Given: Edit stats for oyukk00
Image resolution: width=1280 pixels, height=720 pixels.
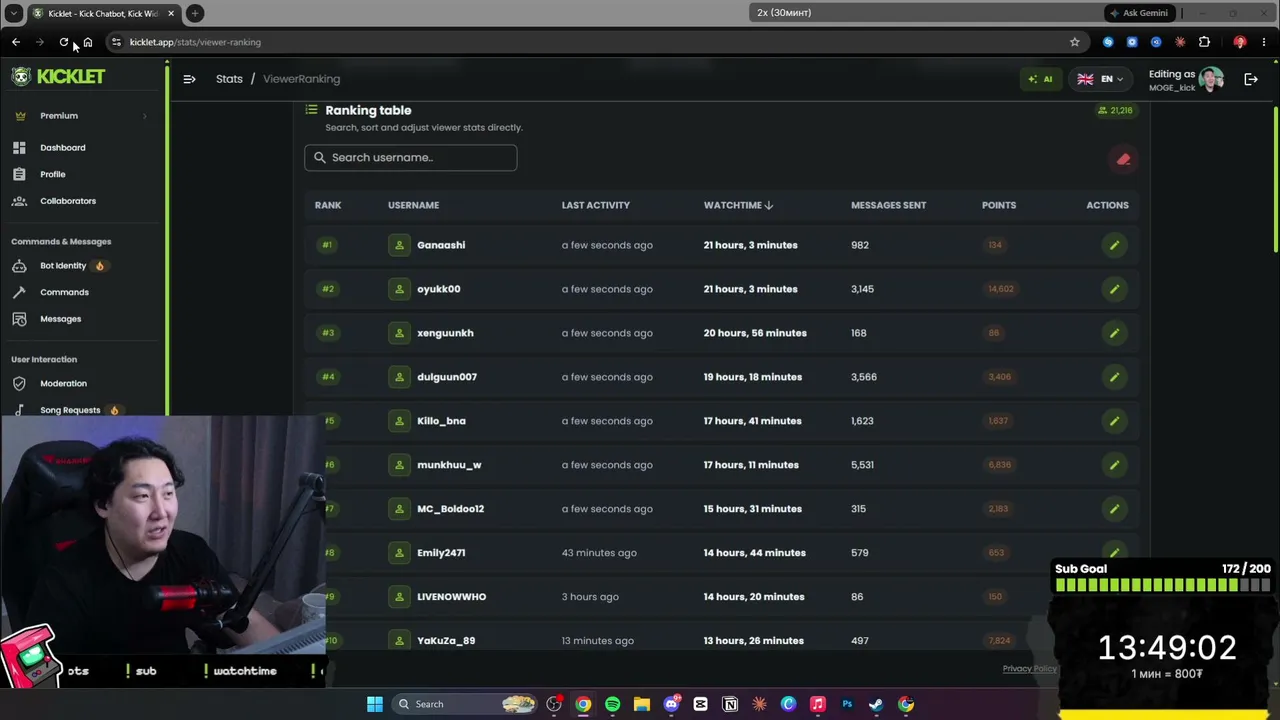Looking at the screenshot, I should [1114, 289].
